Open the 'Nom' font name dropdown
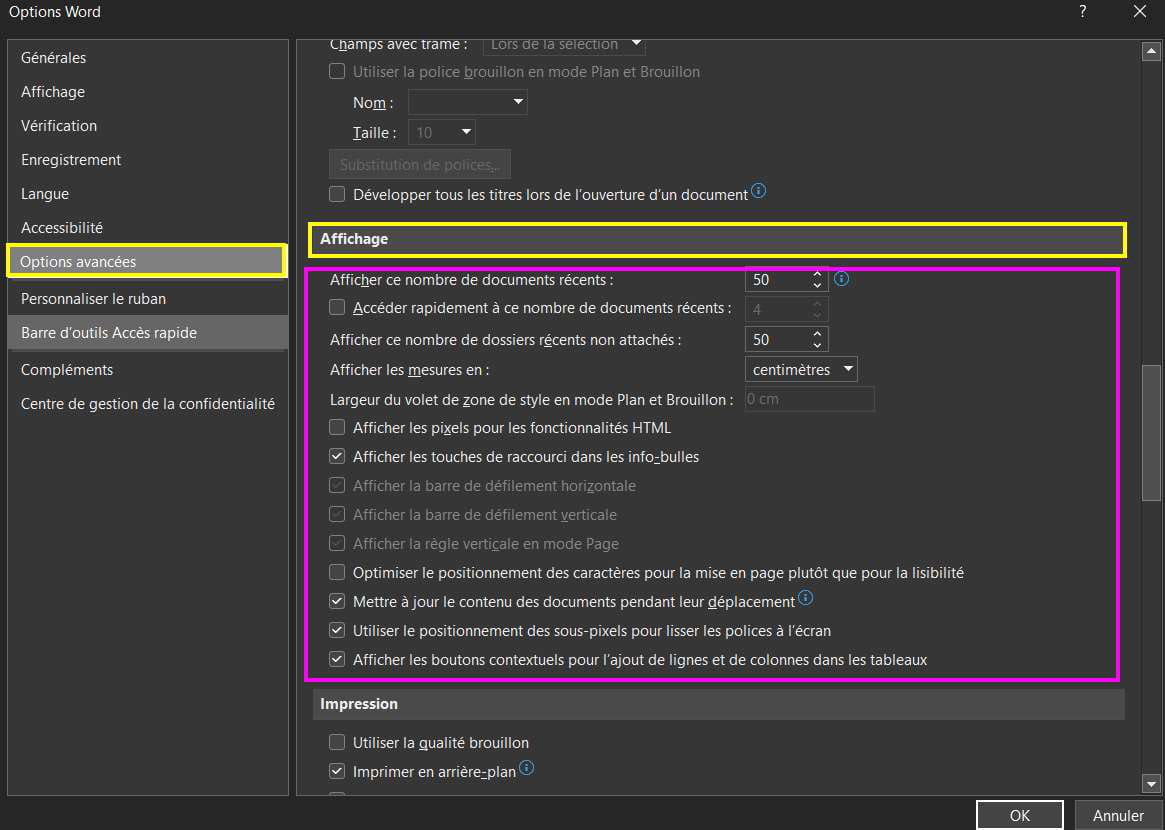Screen dimensions: 1165x830 coord(467,102)
